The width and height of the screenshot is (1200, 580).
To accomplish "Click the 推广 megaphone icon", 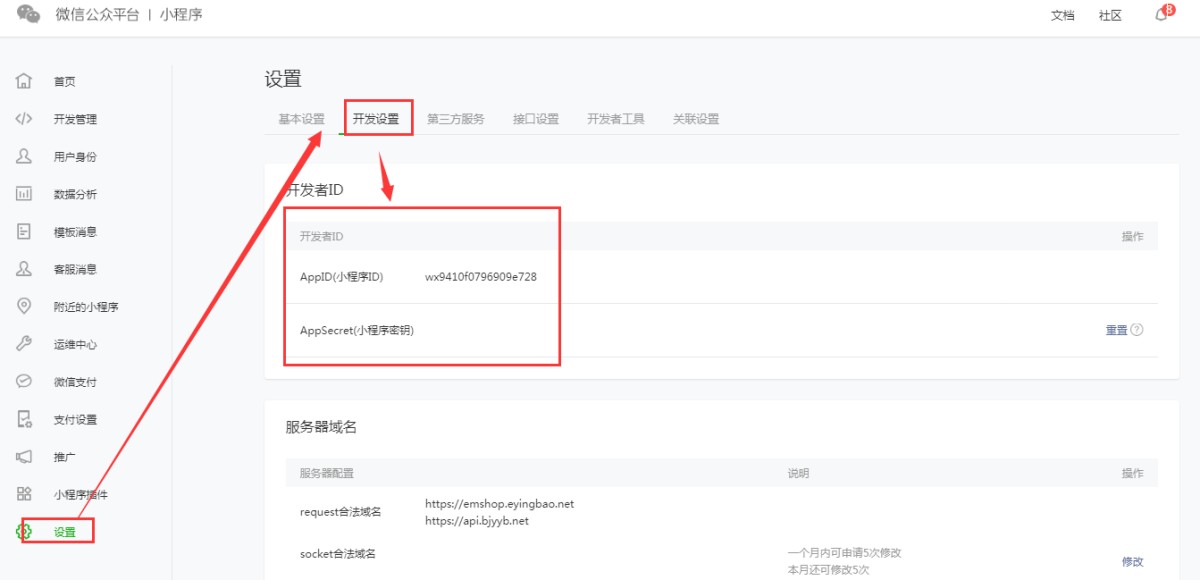I will pyautogui.click(x=24, y=456).
